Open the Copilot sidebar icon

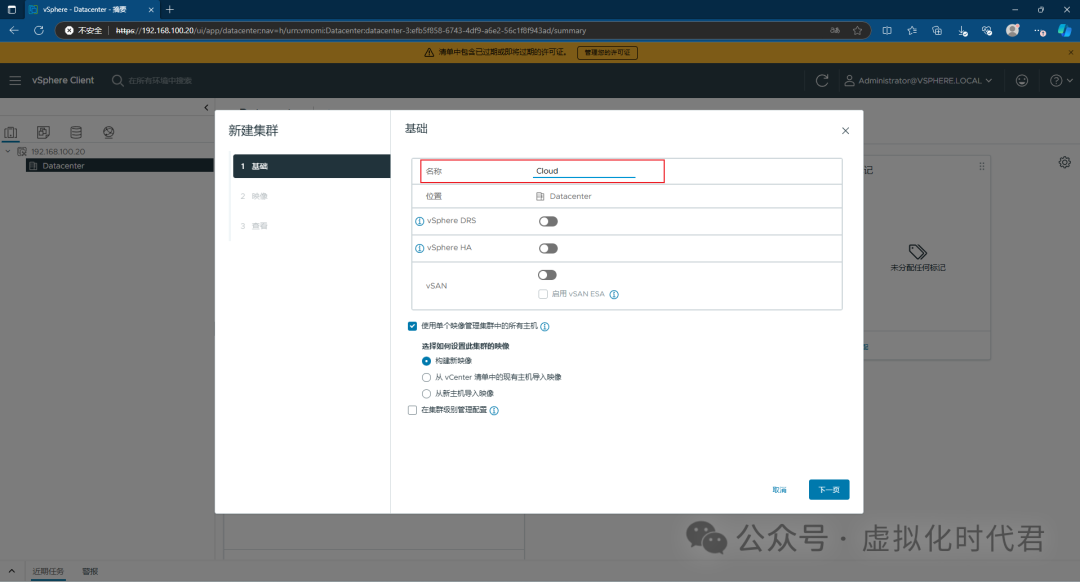tap(1065, 30)
